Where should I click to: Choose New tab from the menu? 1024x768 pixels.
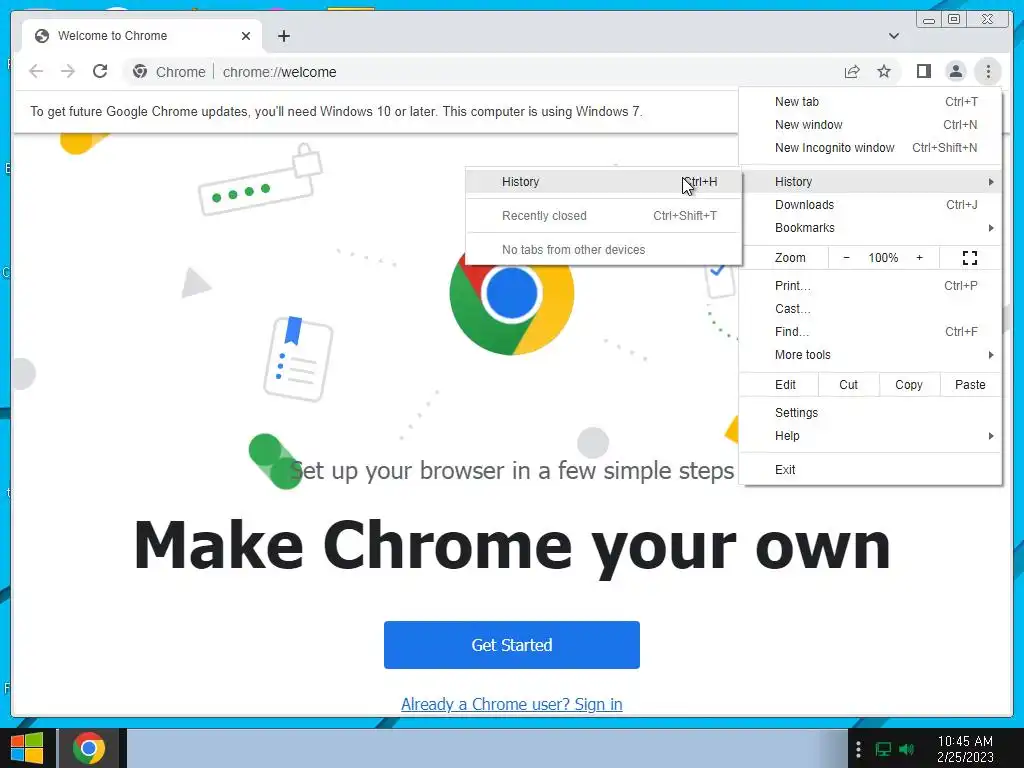coord(871,102)
